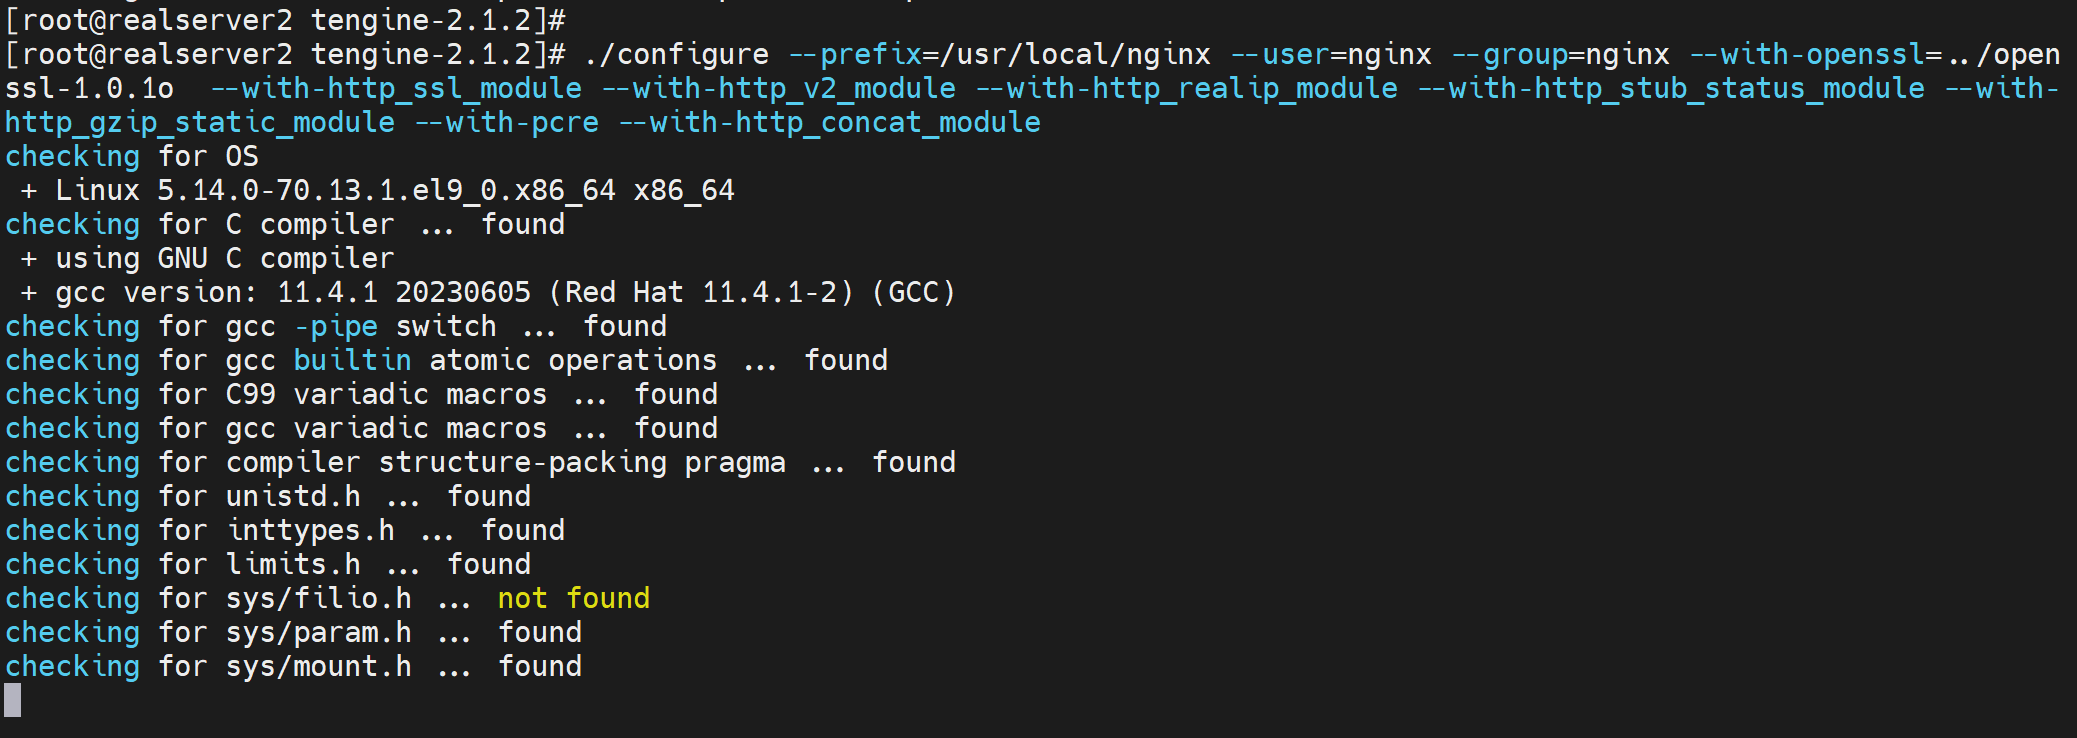Select the --with-http_v2_module flag

point(778,88)
